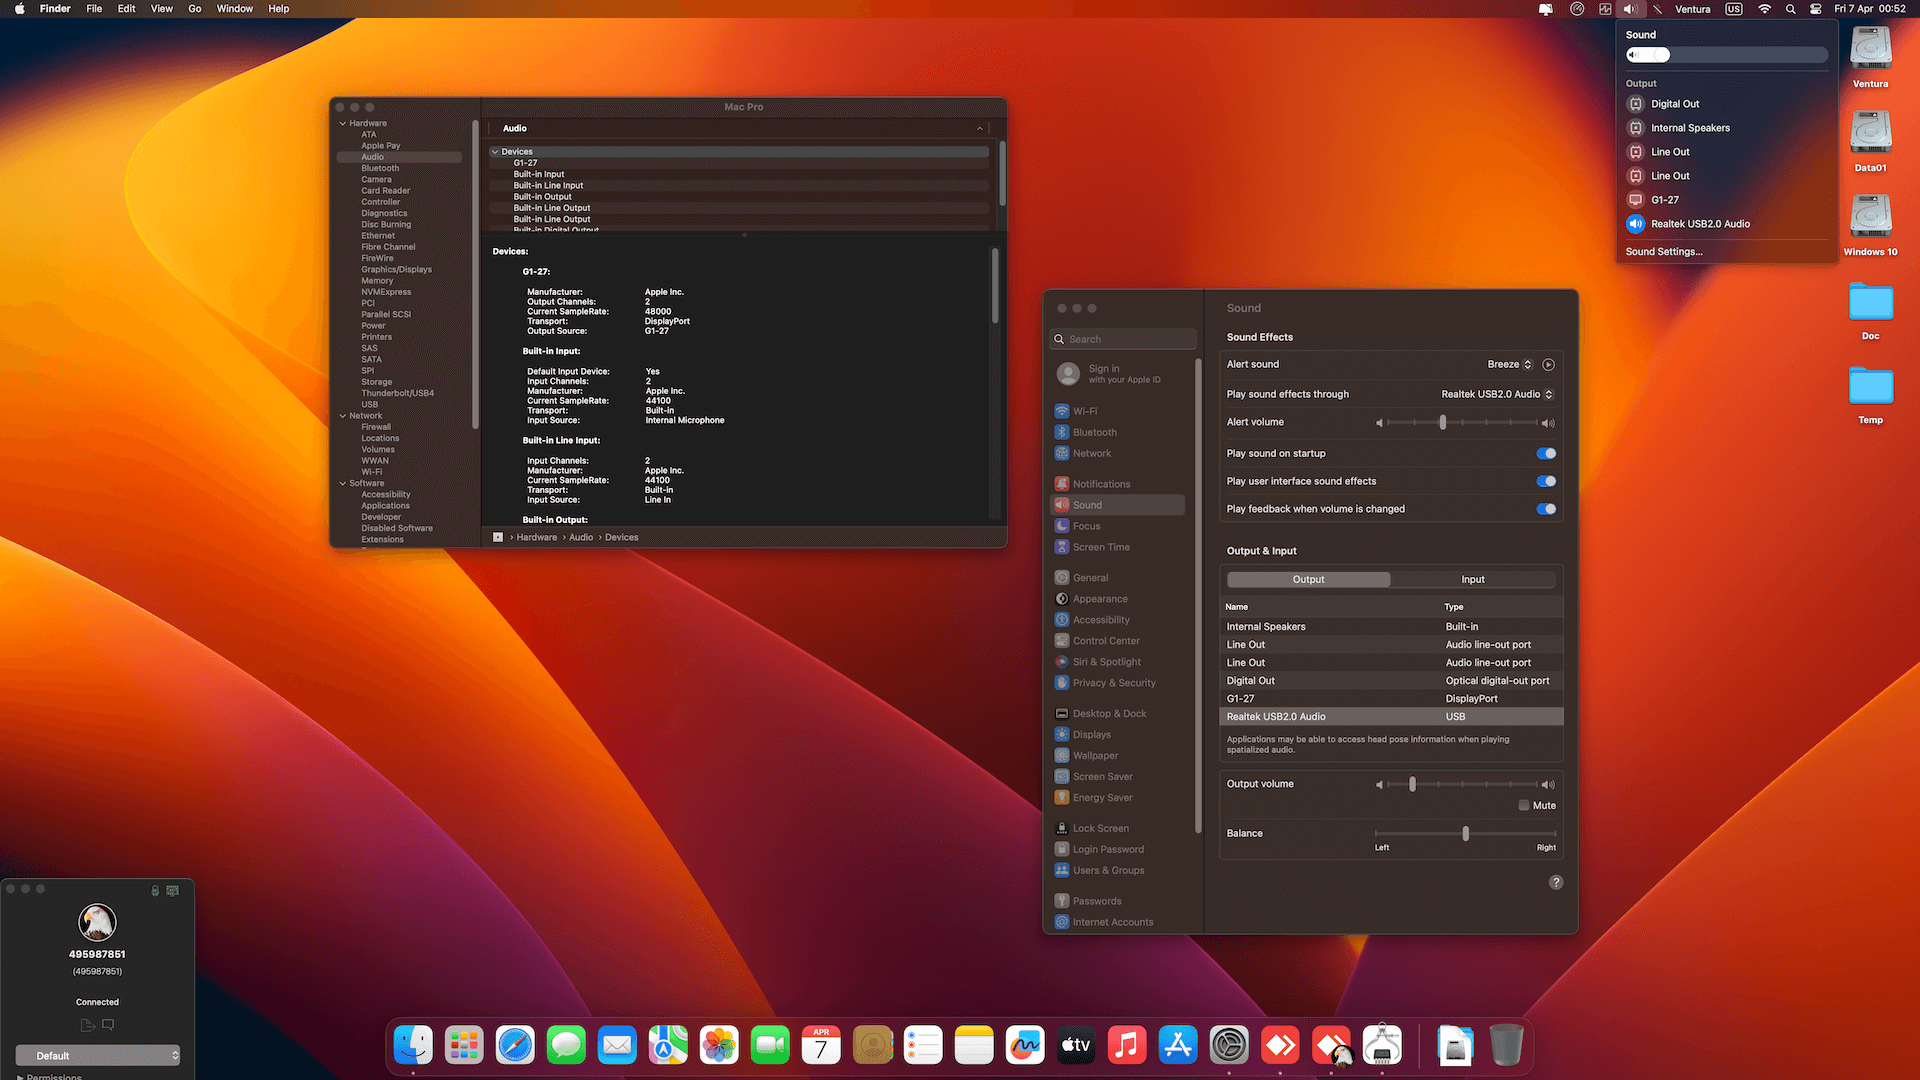
Task: Play the Breeze alert sound preview
Action: (1548, 364)
